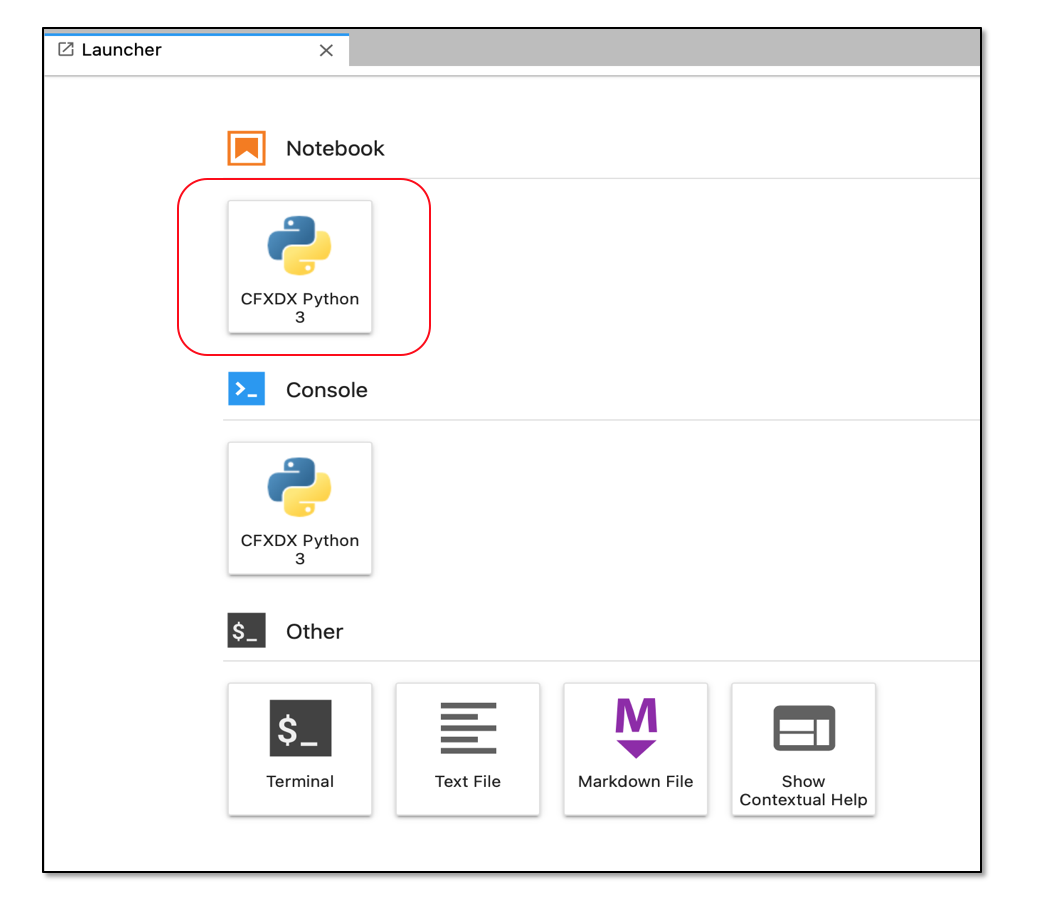Click the Other section terminal icon
The height and width of the screenshot is (900, 1054).
click(x=247, y=630)
